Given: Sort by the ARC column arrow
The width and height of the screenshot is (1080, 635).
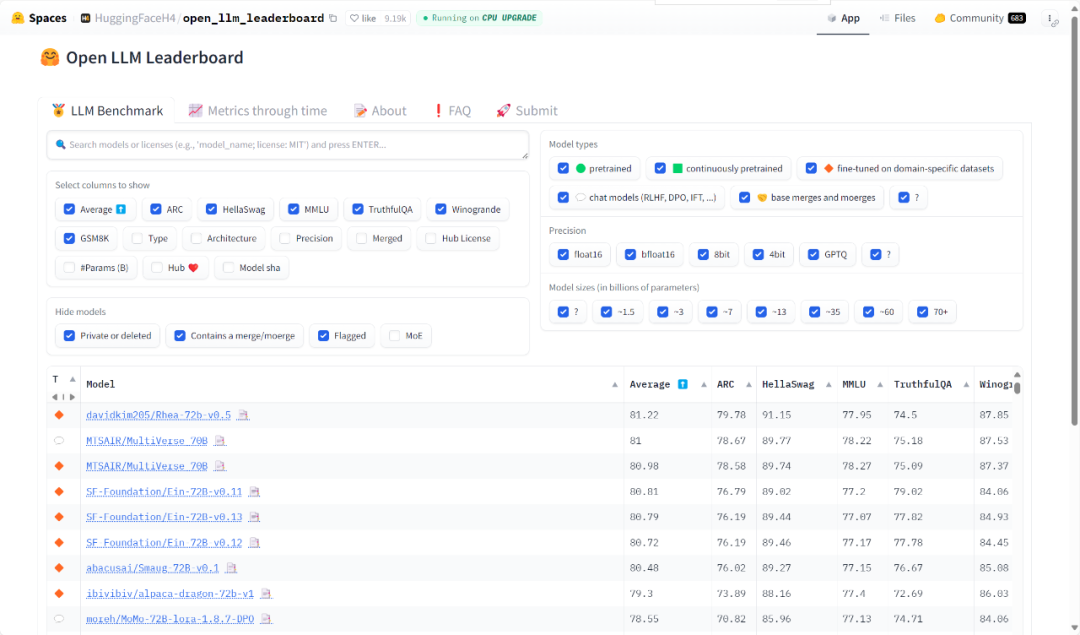Looking at the screenshot, I should pos(749,384).
